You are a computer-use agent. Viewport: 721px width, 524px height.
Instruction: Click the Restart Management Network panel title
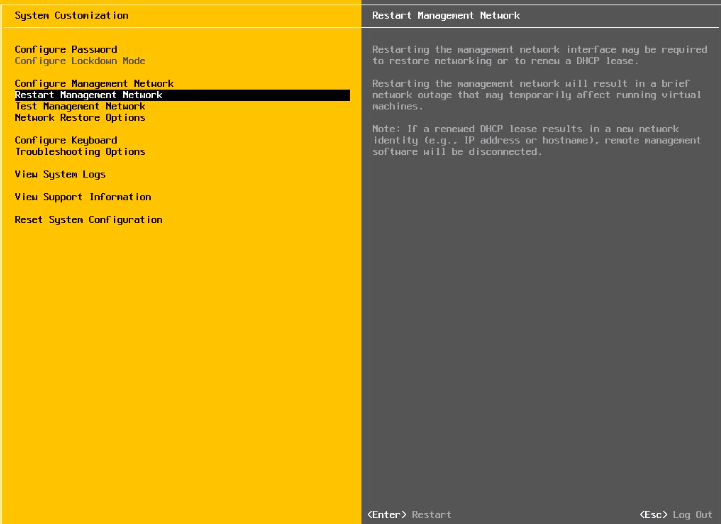point(446,16)
